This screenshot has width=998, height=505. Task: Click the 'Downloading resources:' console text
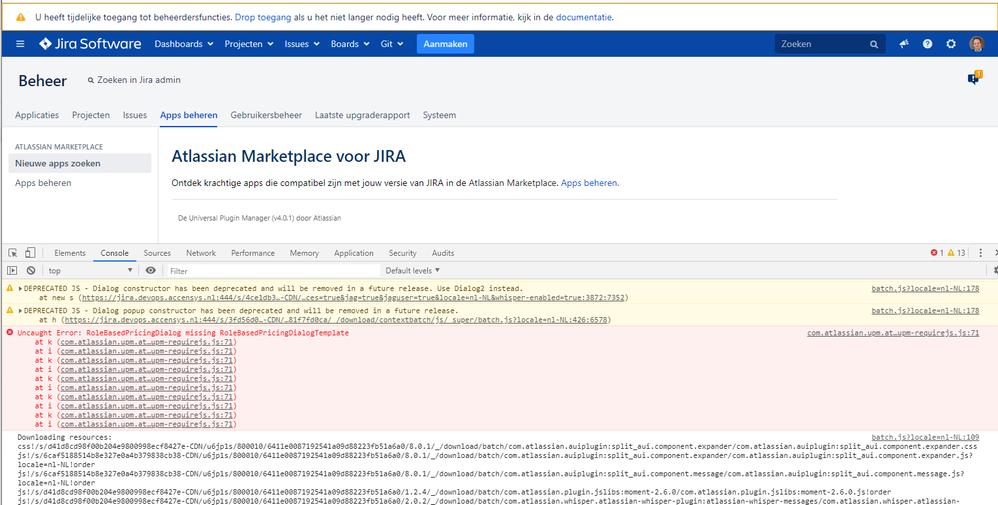tap(64, 437)
